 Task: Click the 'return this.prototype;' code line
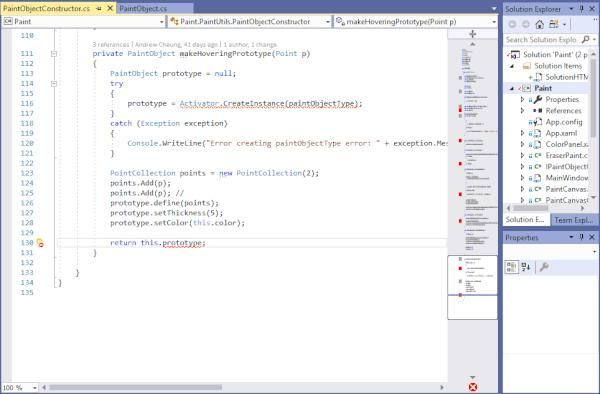[158, 243]
